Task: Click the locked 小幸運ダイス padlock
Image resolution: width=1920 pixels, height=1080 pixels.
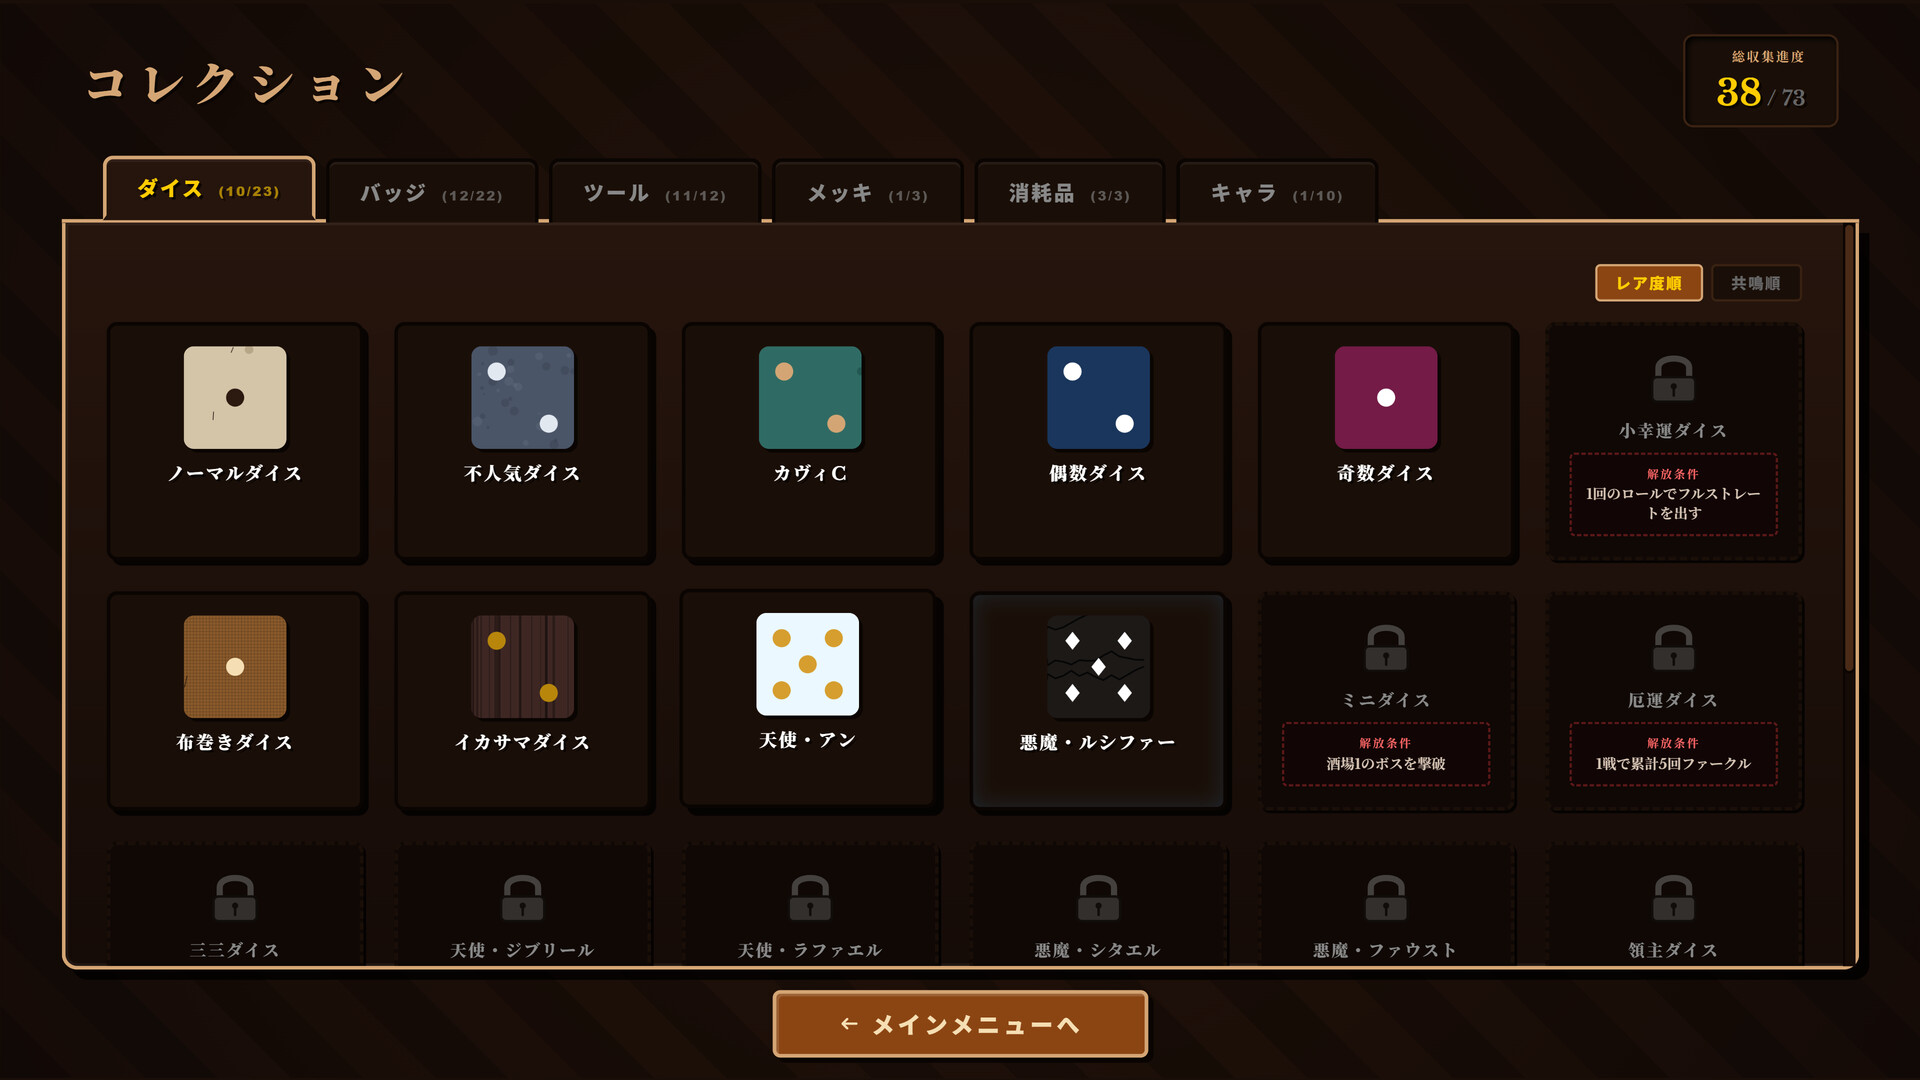Action: pos(1673,379)
